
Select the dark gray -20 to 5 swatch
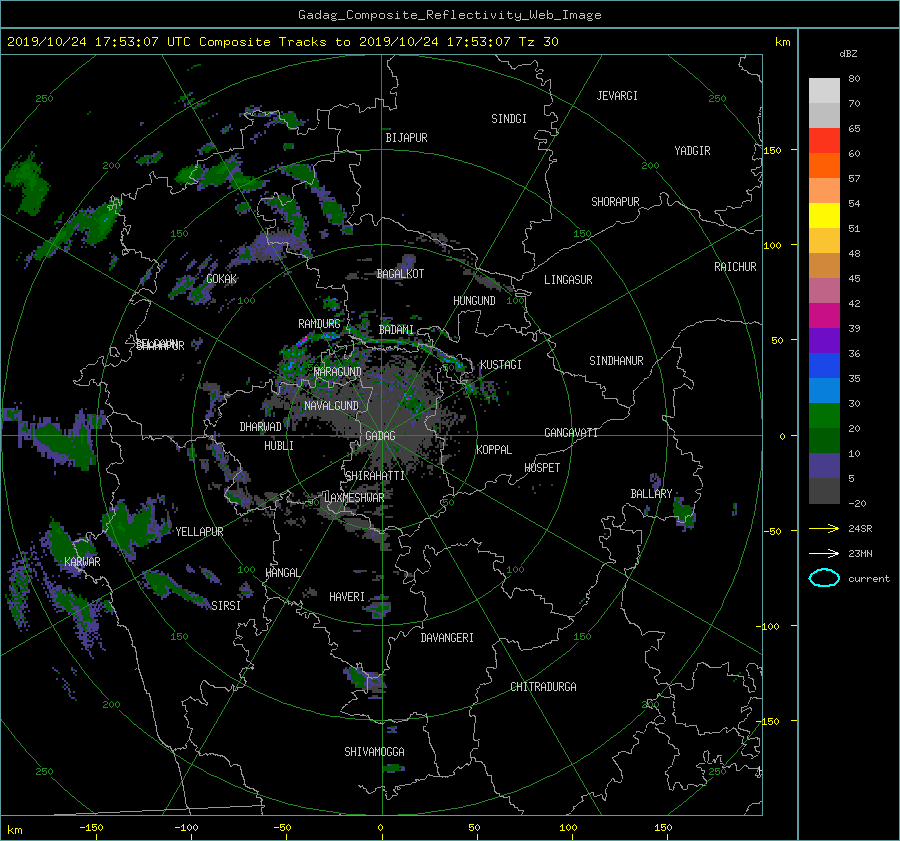click(x=824, y=491)
